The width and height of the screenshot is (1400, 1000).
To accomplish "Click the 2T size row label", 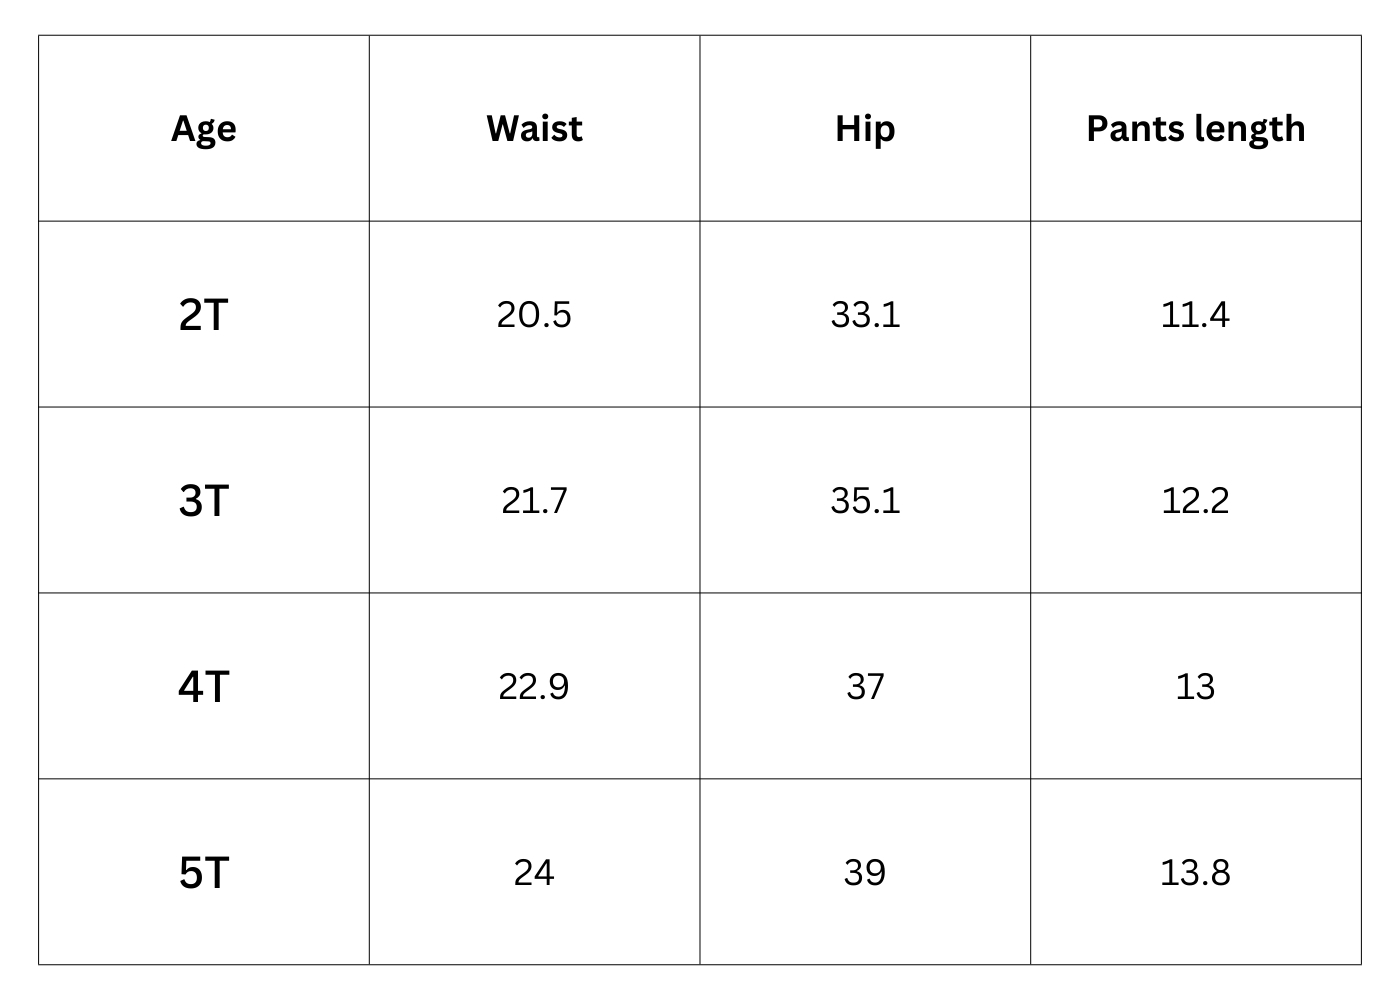I will [x=204, y=315].
